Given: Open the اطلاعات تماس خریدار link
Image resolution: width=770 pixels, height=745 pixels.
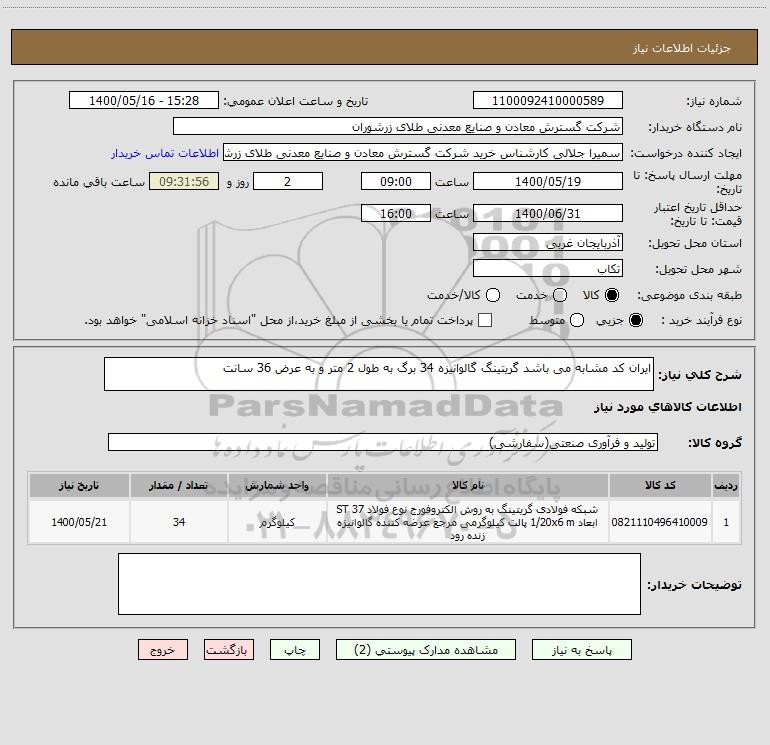Looking at the screenshot, I should 165,153.
